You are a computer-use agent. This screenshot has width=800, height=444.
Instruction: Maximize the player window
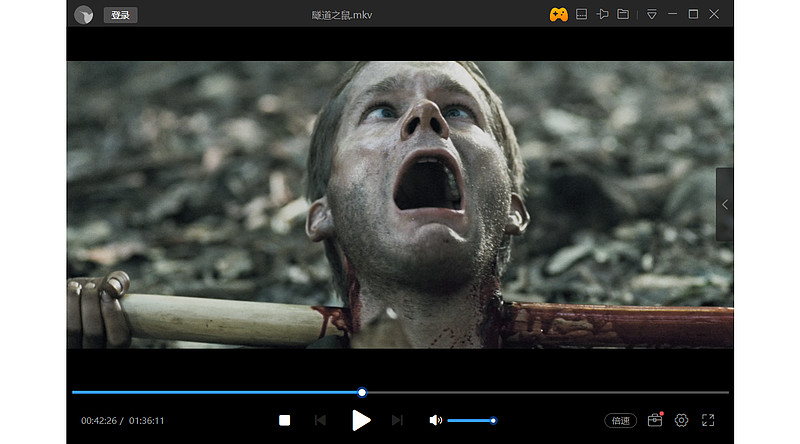693,14
